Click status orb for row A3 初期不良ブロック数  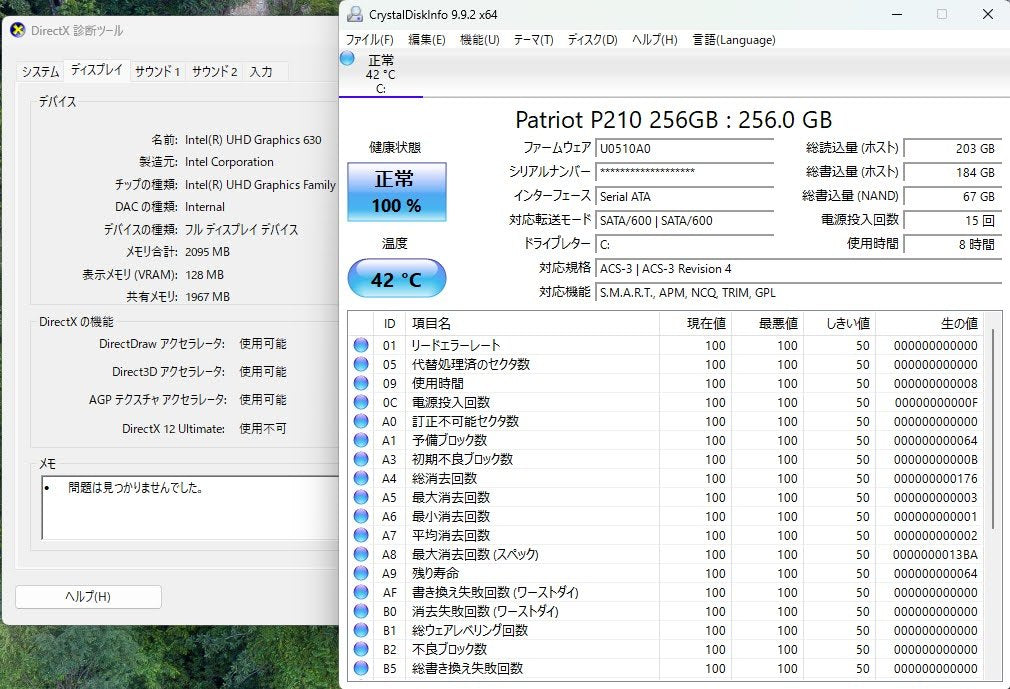click(x=361, y=459)
